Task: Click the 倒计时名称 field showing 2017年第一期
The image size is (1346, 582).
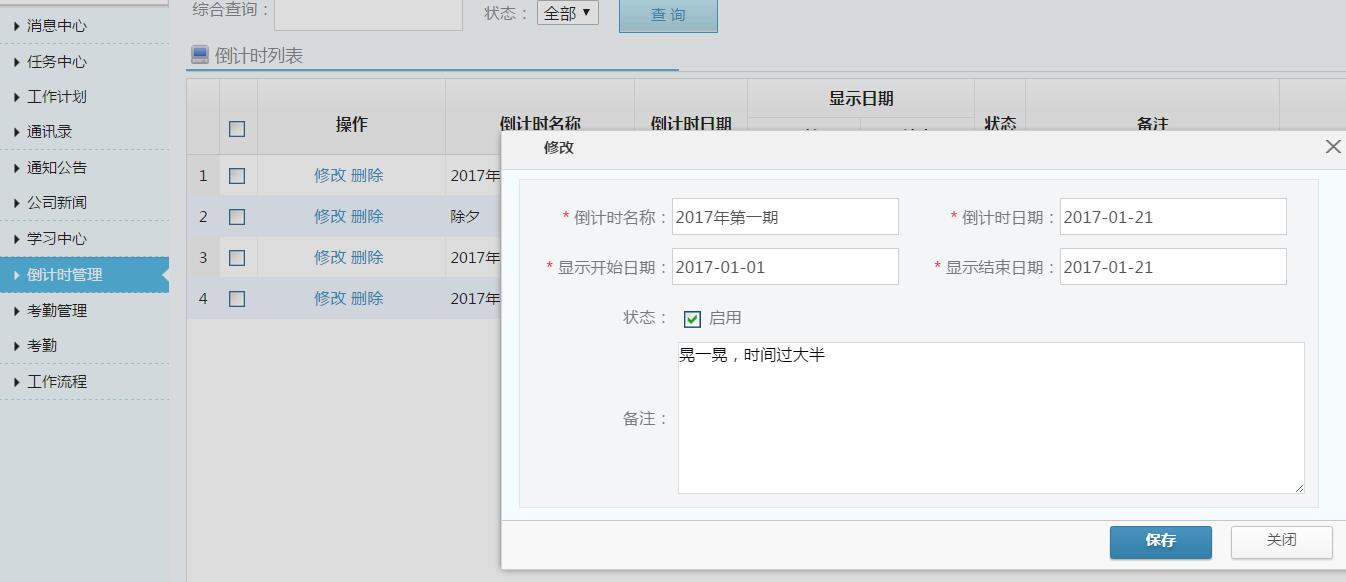Action: 785,216
